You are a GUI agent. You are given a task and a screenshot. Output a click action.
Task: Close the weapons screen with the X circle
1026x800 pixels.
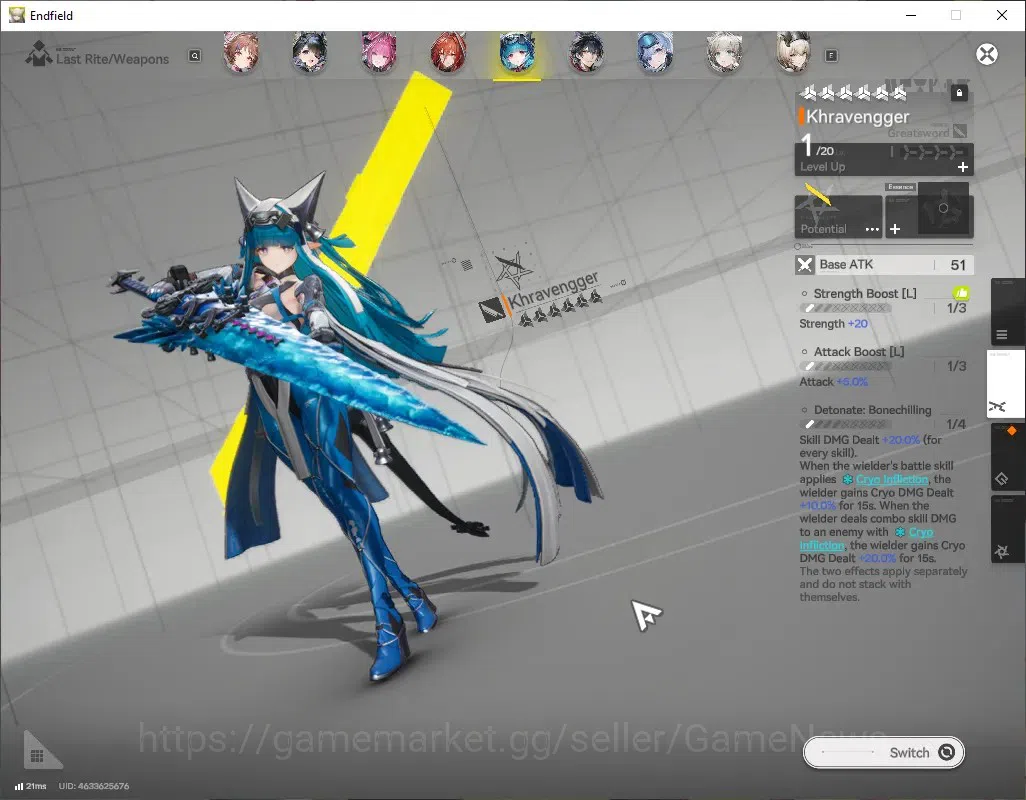(987, 54)
